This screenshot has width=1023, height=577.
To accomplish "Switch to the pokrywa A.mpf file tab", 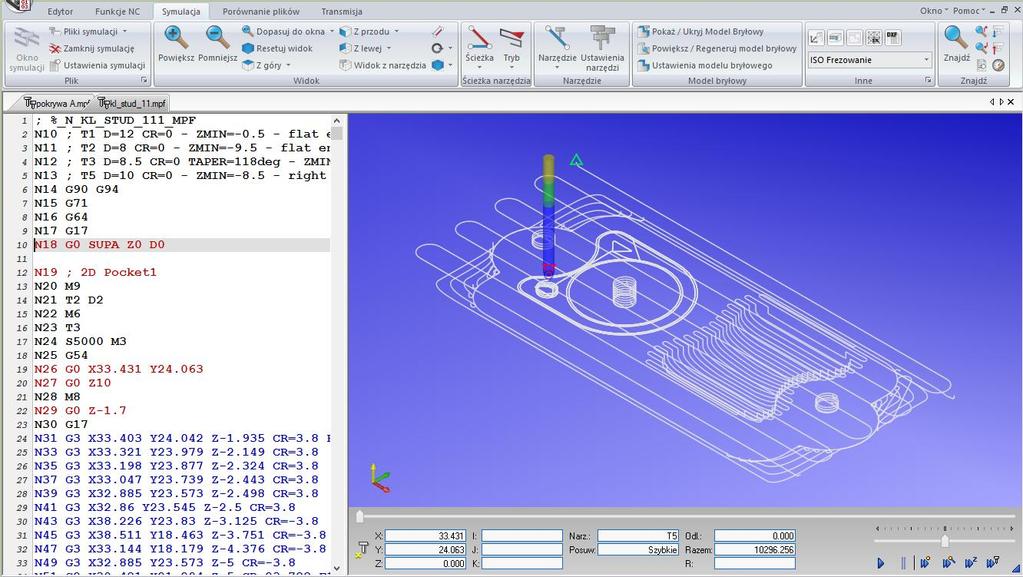I will pos(56,103).
